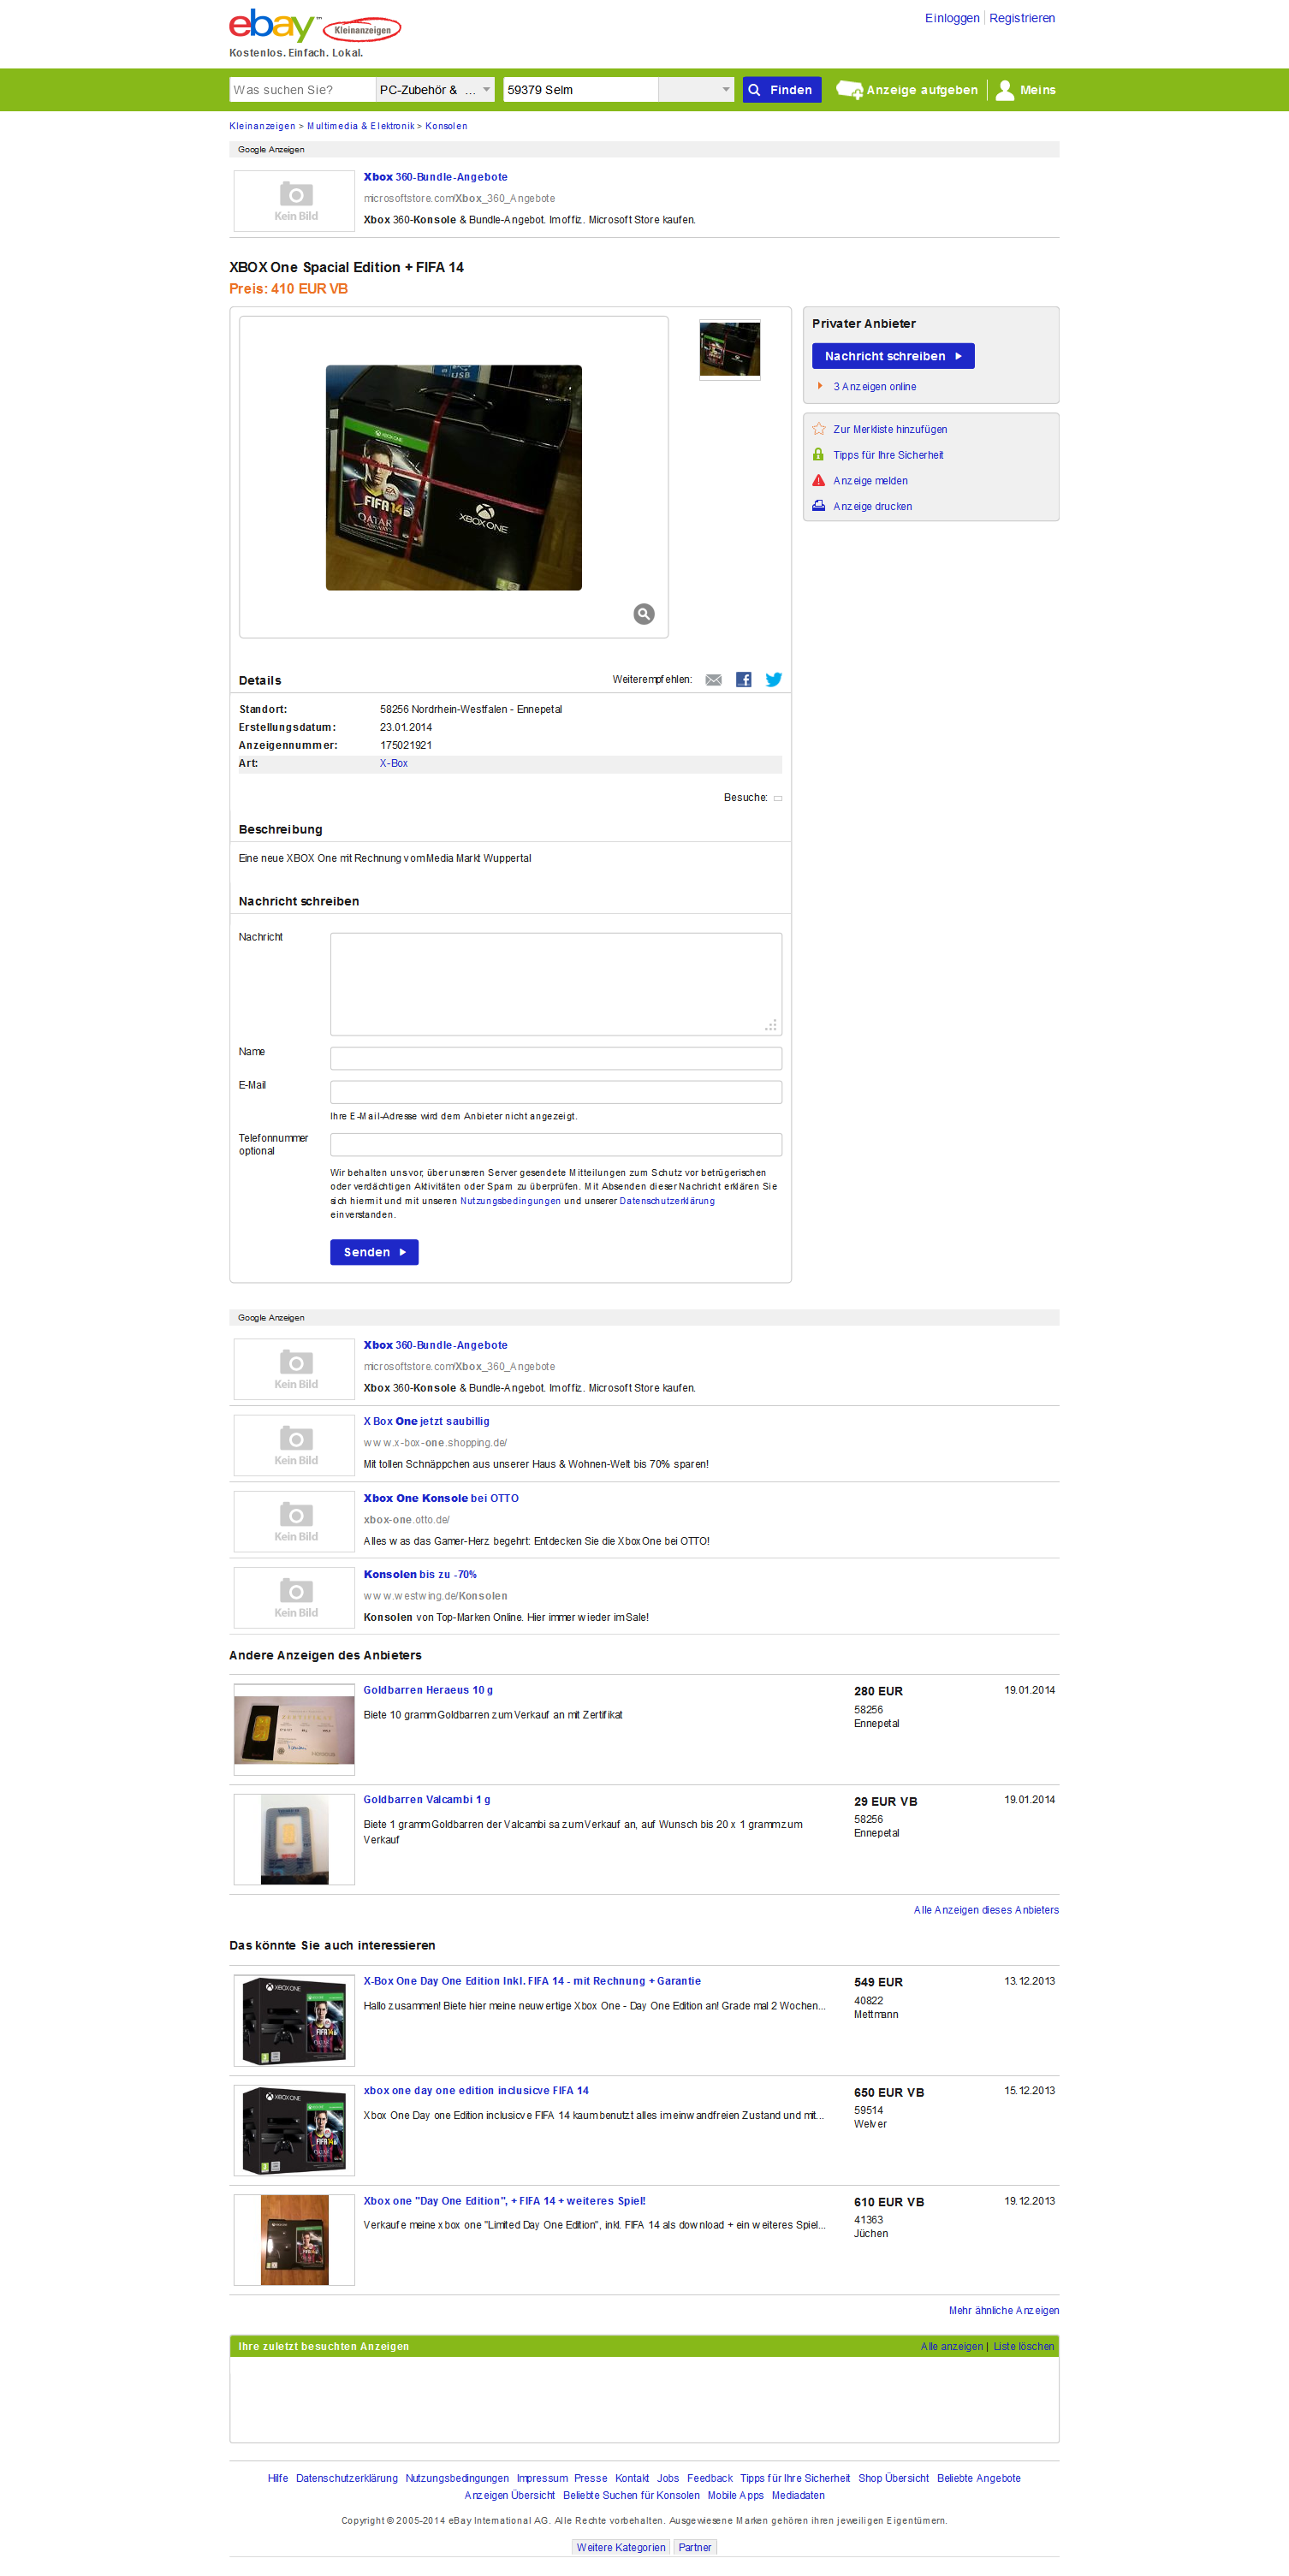Click the location field showing 59379 Selm
Image resolution: width=1289 pixels, height=2576 pixels.
(580, 90)
